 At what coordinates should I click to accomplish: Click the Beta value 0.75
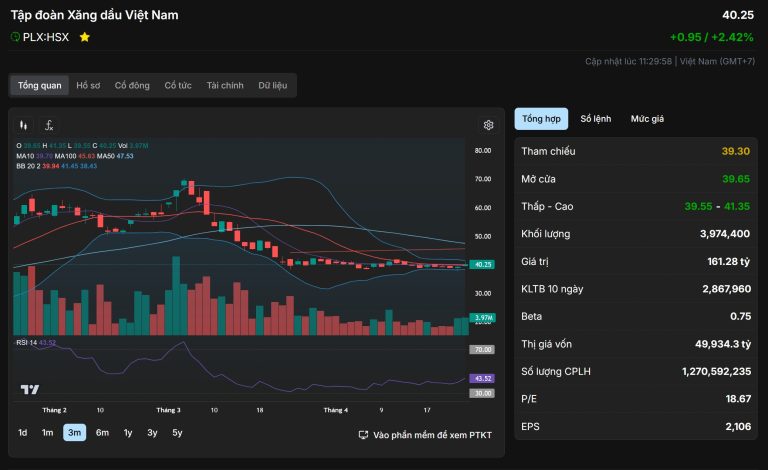741,316
